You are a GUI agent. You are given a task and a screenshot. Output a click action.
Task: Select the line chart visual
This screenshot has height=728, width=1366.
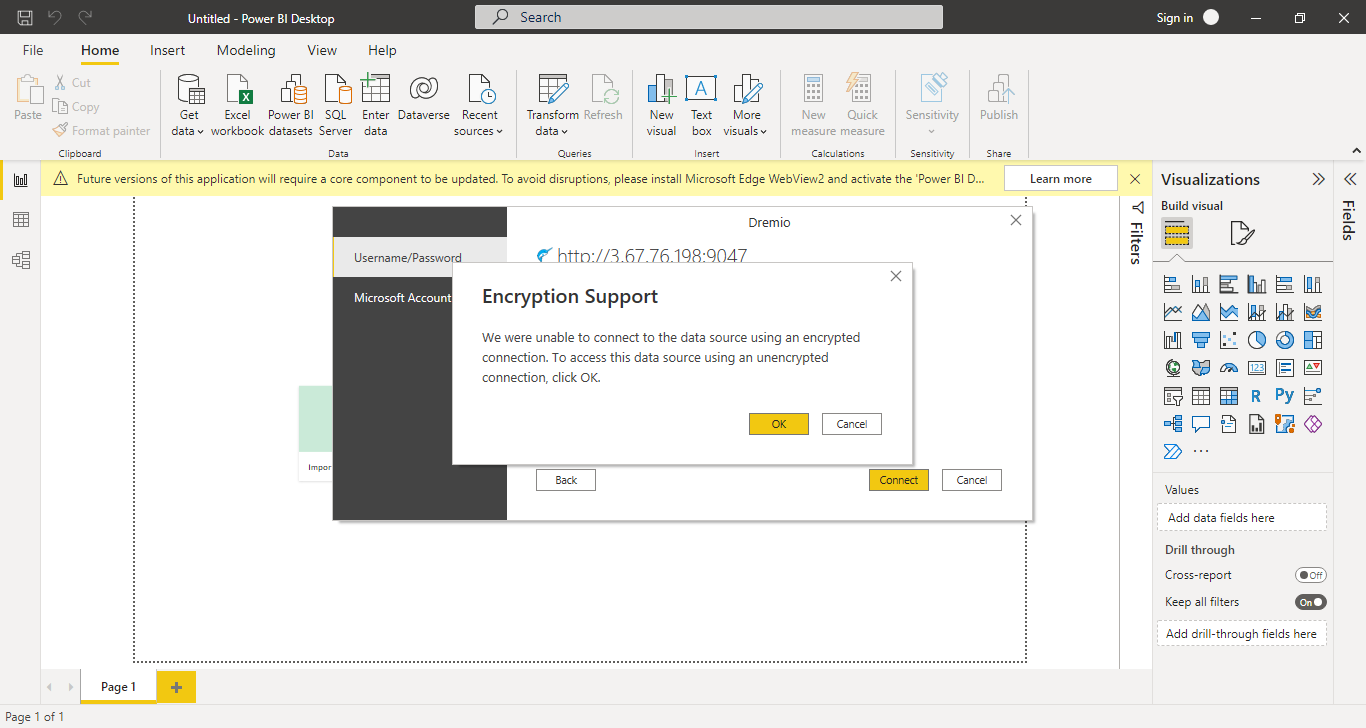point(1173,313)
